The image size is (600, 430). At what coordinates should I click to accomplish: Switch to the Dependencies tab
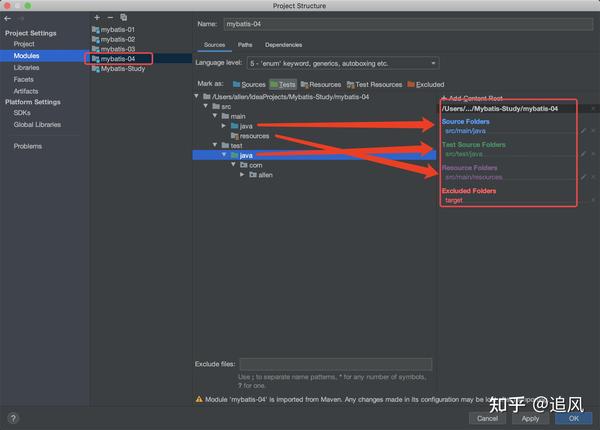[x=284, y=45]
